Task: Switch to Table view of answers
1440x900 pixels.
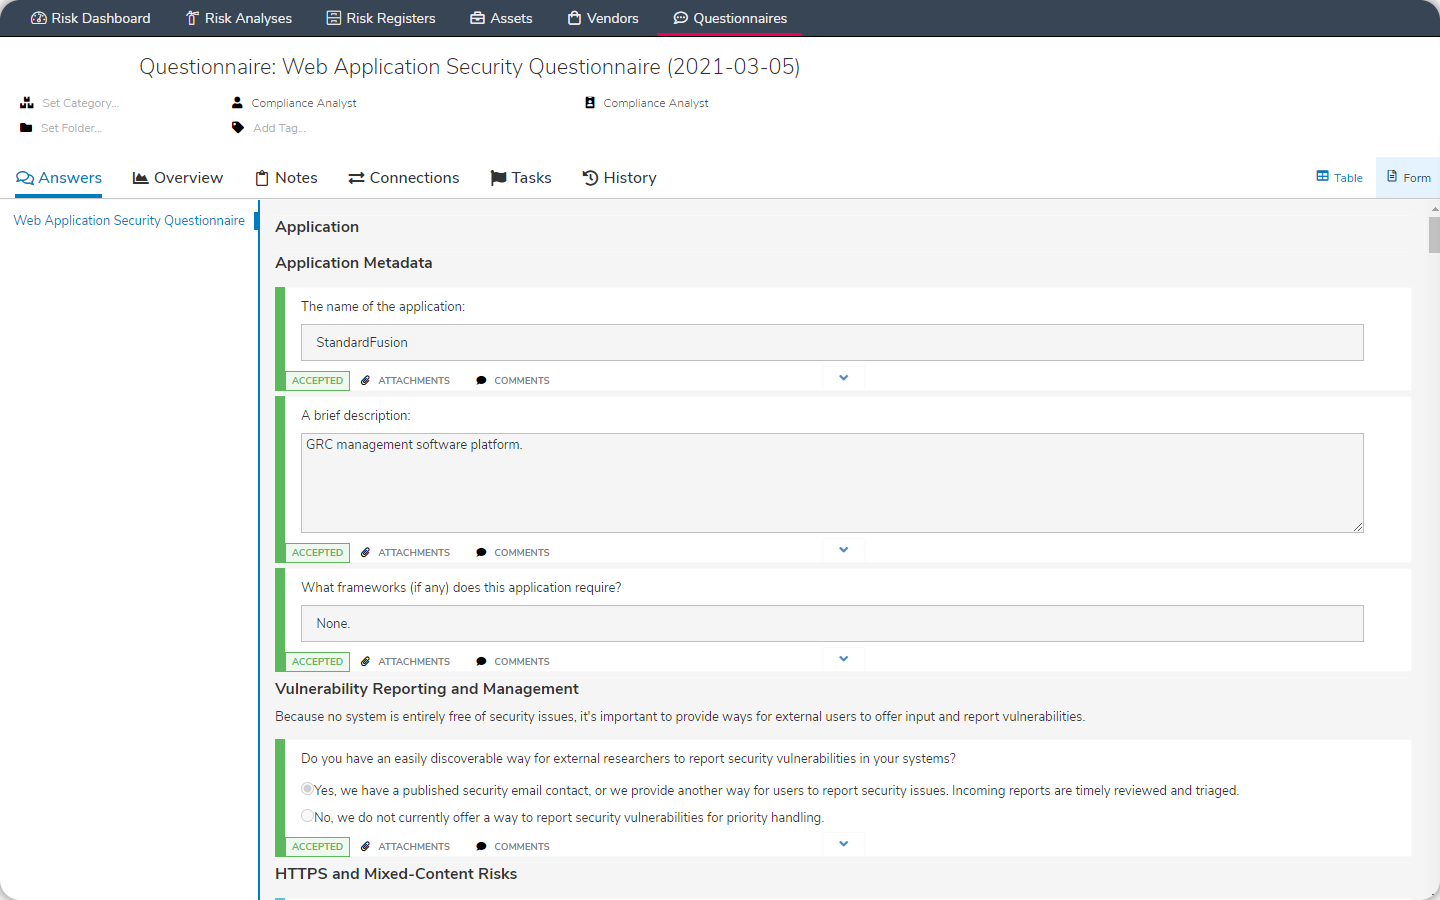Action: pyautogui.click(x=1338, y=177)
